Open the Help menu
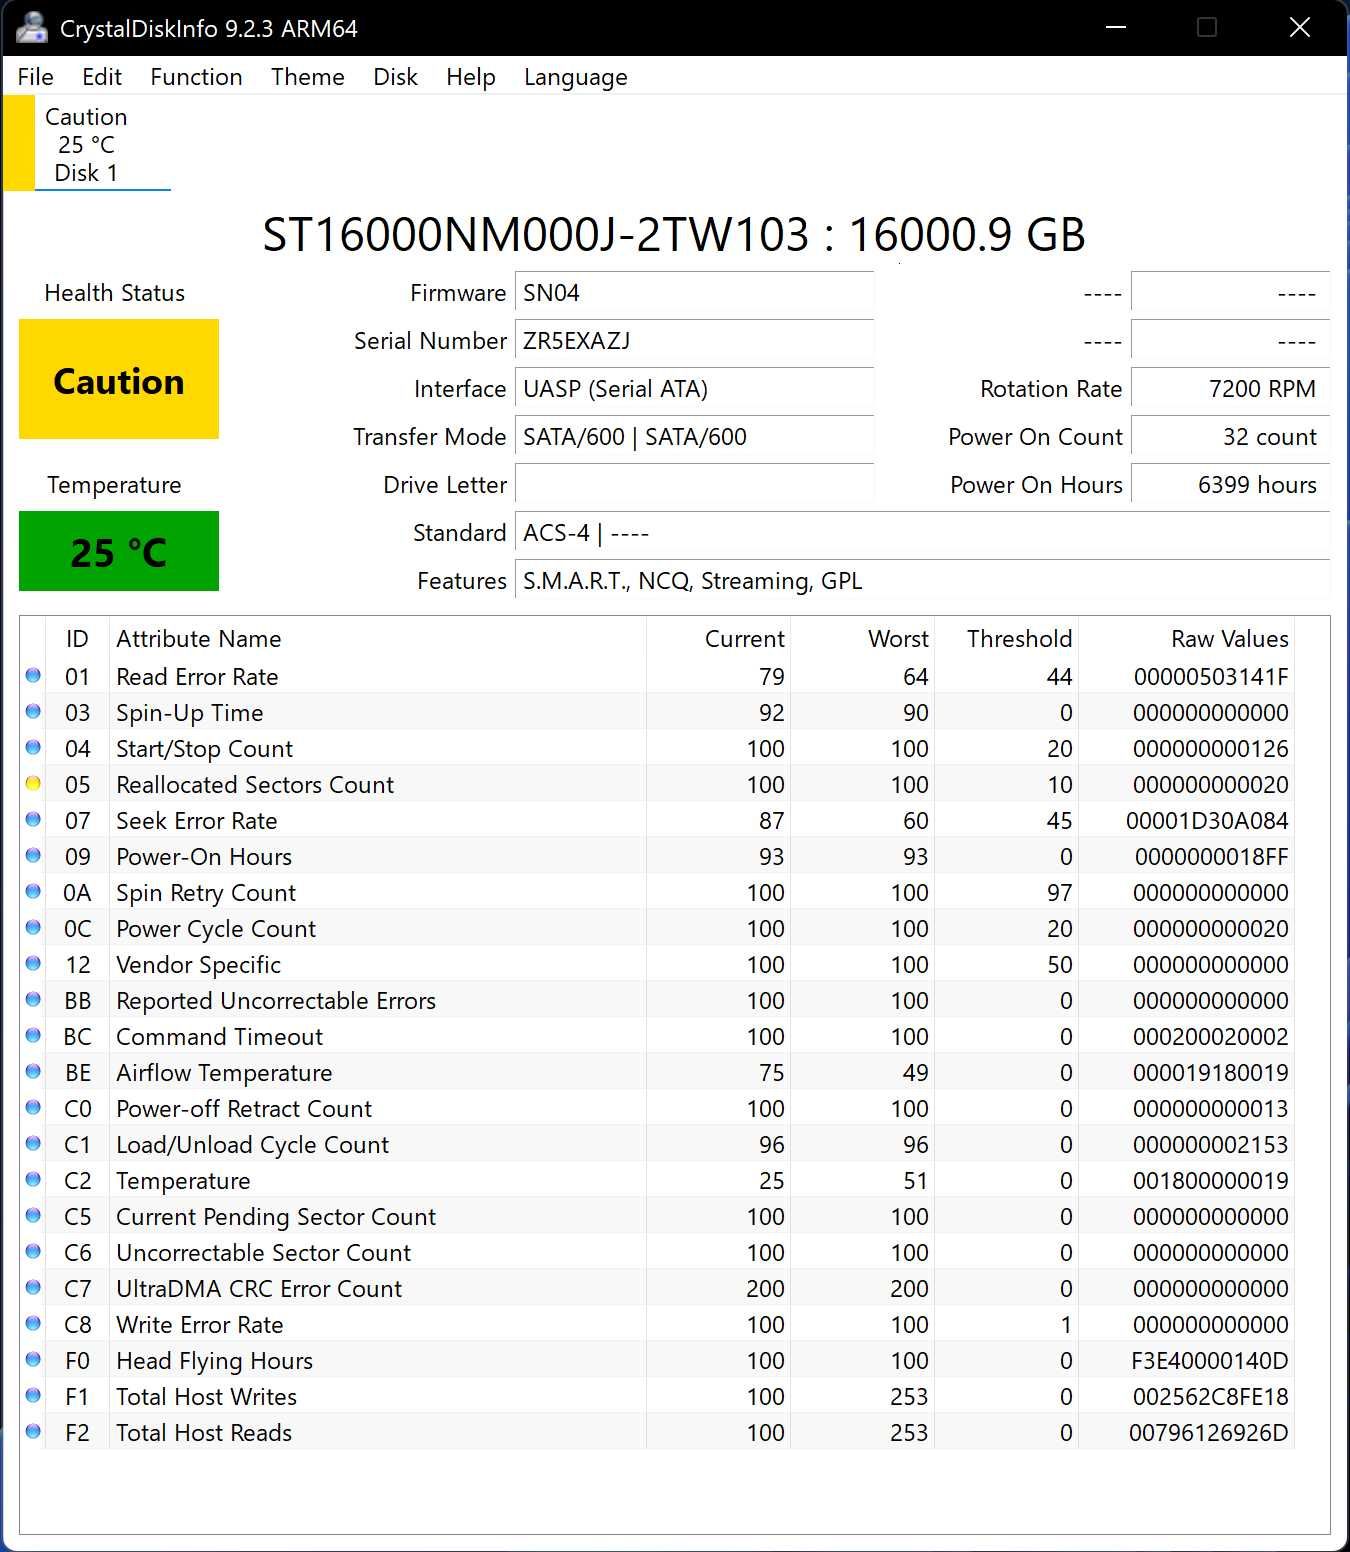1350x1552 pixels. [x=471, y=77]
